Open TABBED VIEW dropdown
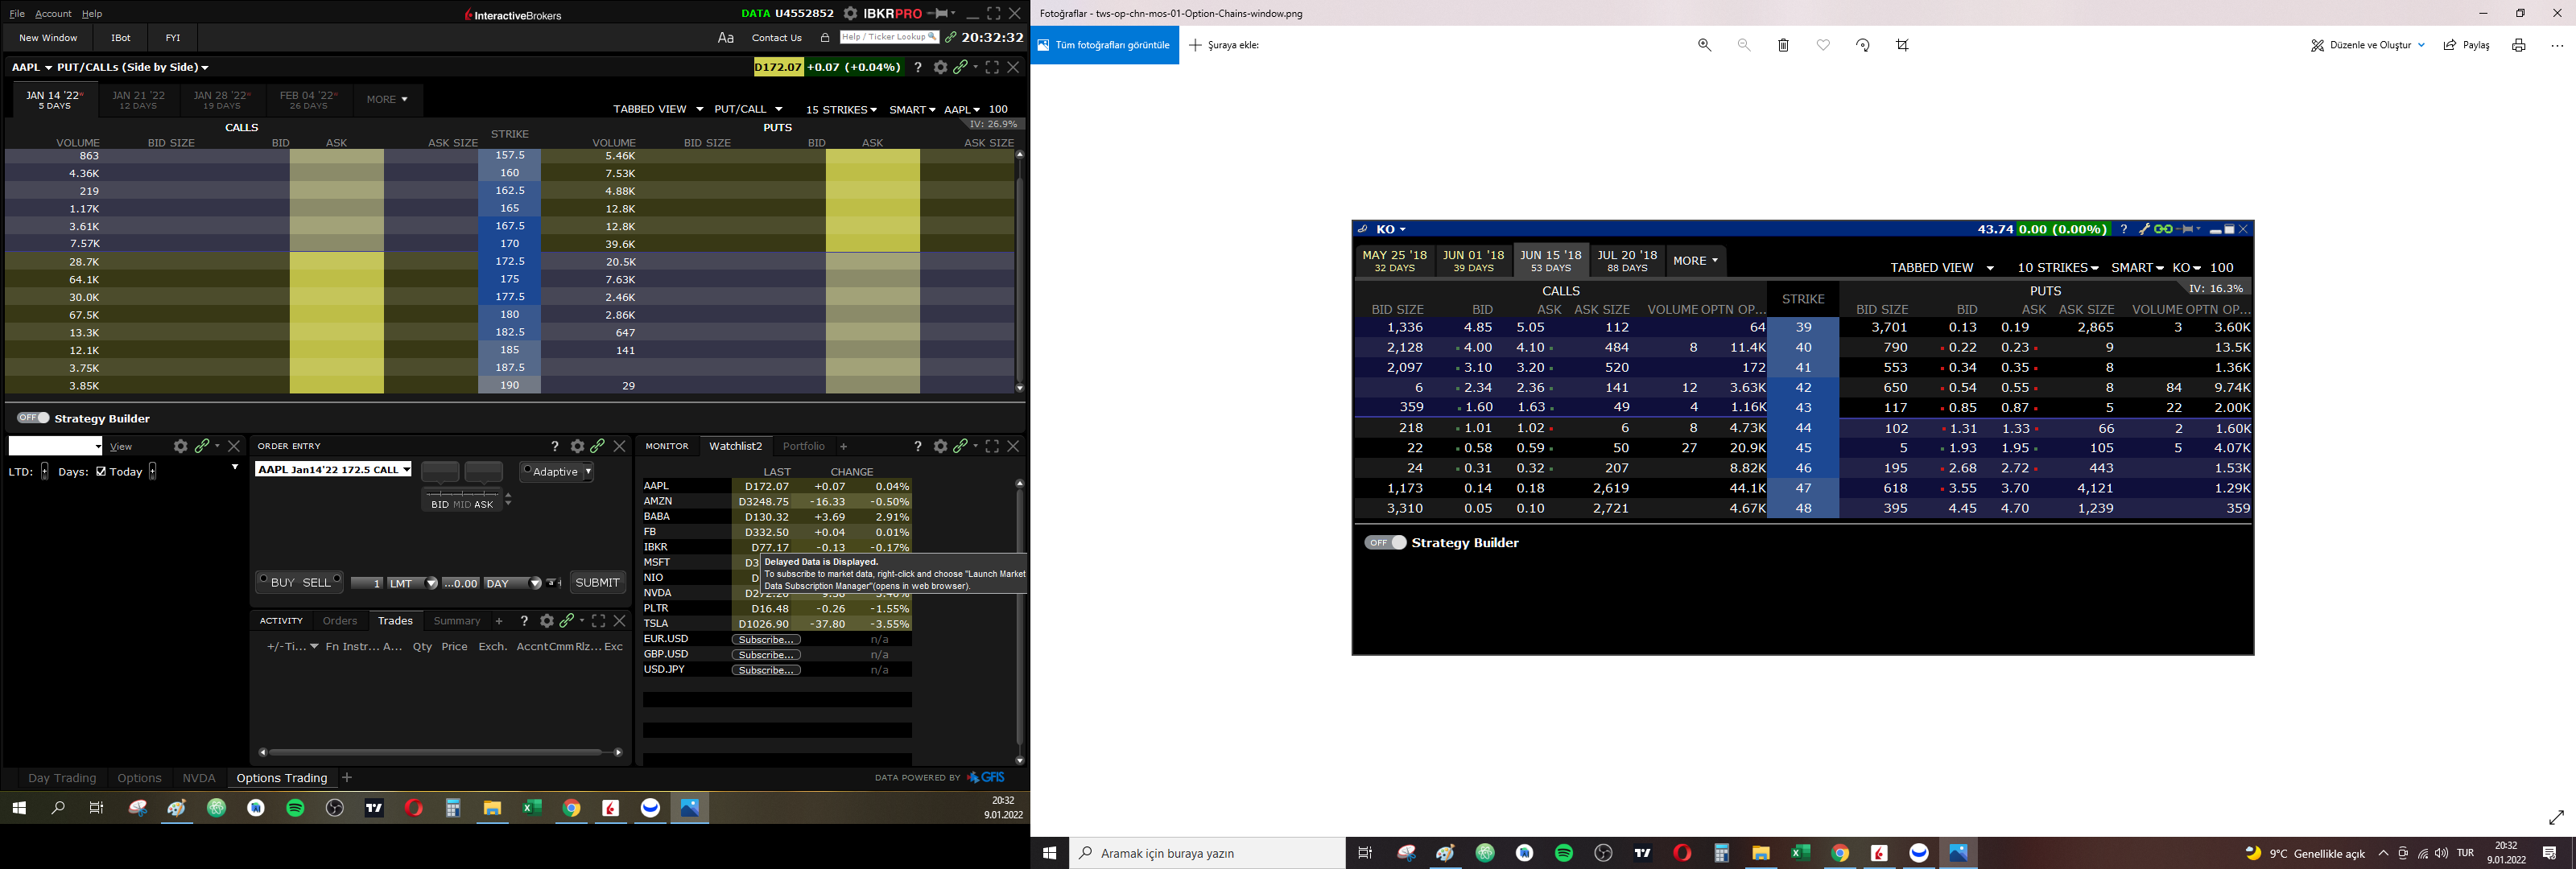The image size is (2576, 869). [658, 109]
